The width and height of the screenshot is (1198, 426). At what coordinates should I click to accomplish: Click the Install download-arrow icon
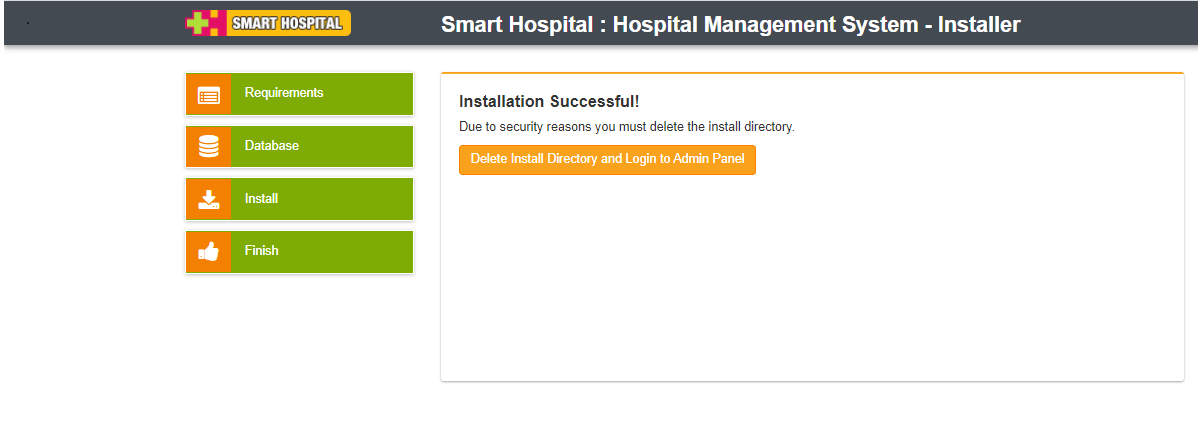[208, 199]
